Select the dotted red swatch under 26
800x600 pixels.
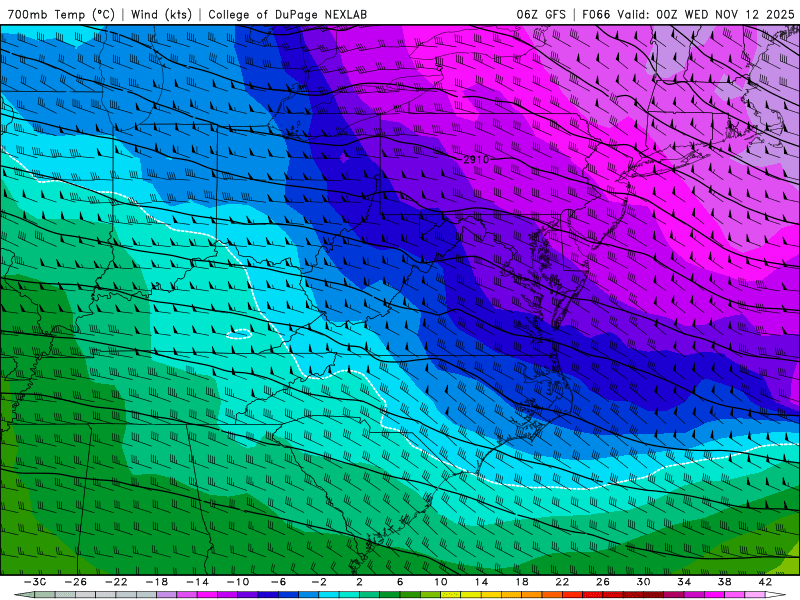613,595
